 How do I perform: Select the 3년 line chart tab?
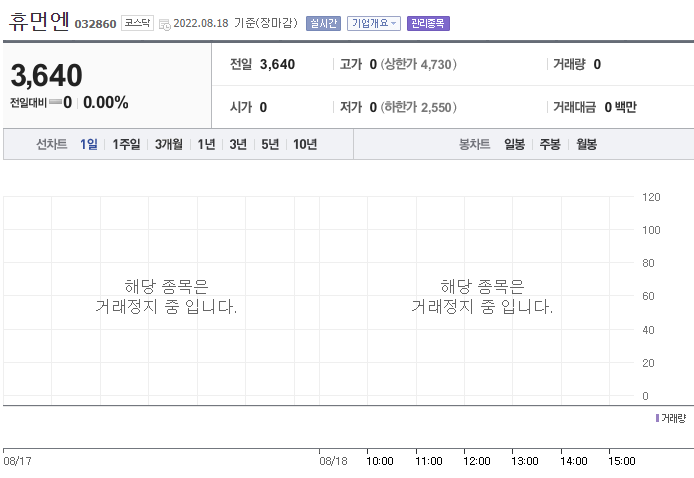238,144
